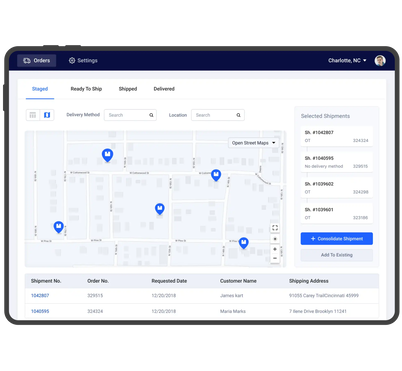Image resolution: width=402 pixels, height=371 pixels.
Task: Open shipment link 1042807
Action: [x=40, y=296]
